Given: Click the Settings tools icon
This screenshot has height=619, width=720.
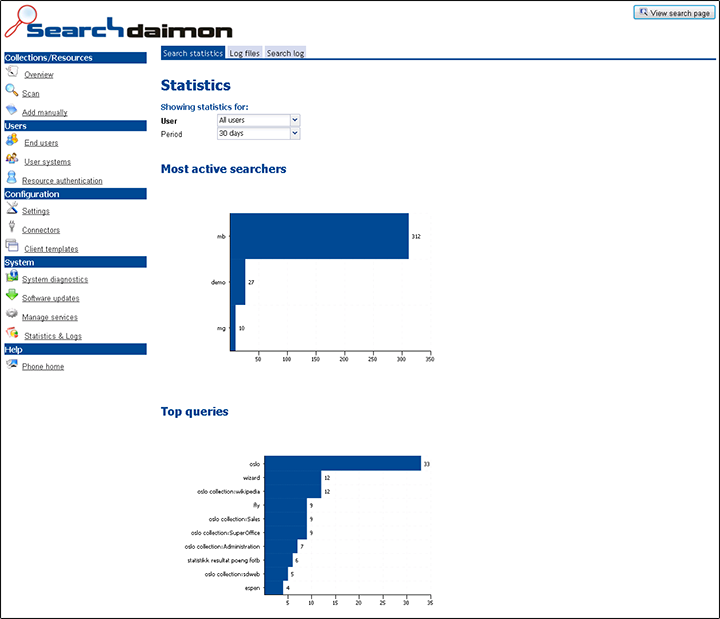Looking at the screenshot, I should tap(12, 208).
